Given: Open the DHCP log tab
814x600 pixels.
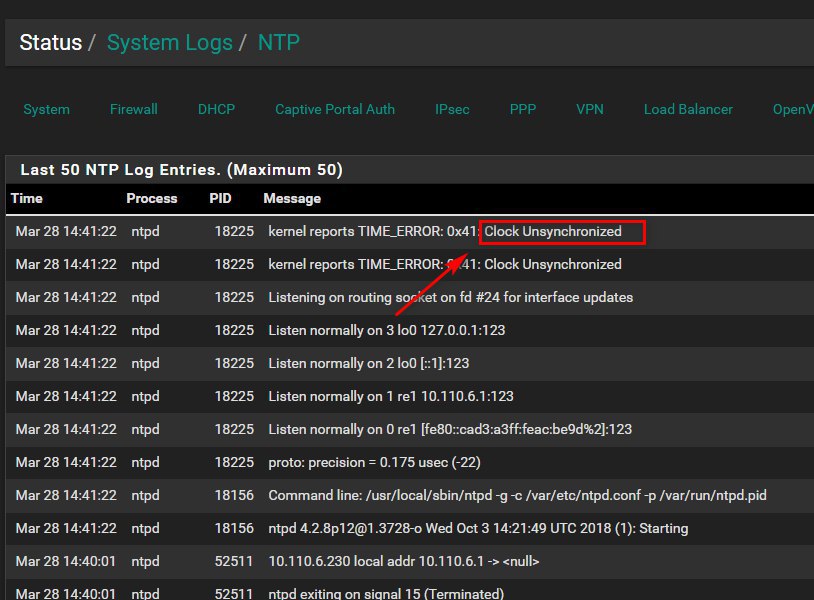Looking at the screenshot, I should tap(216, 109).
